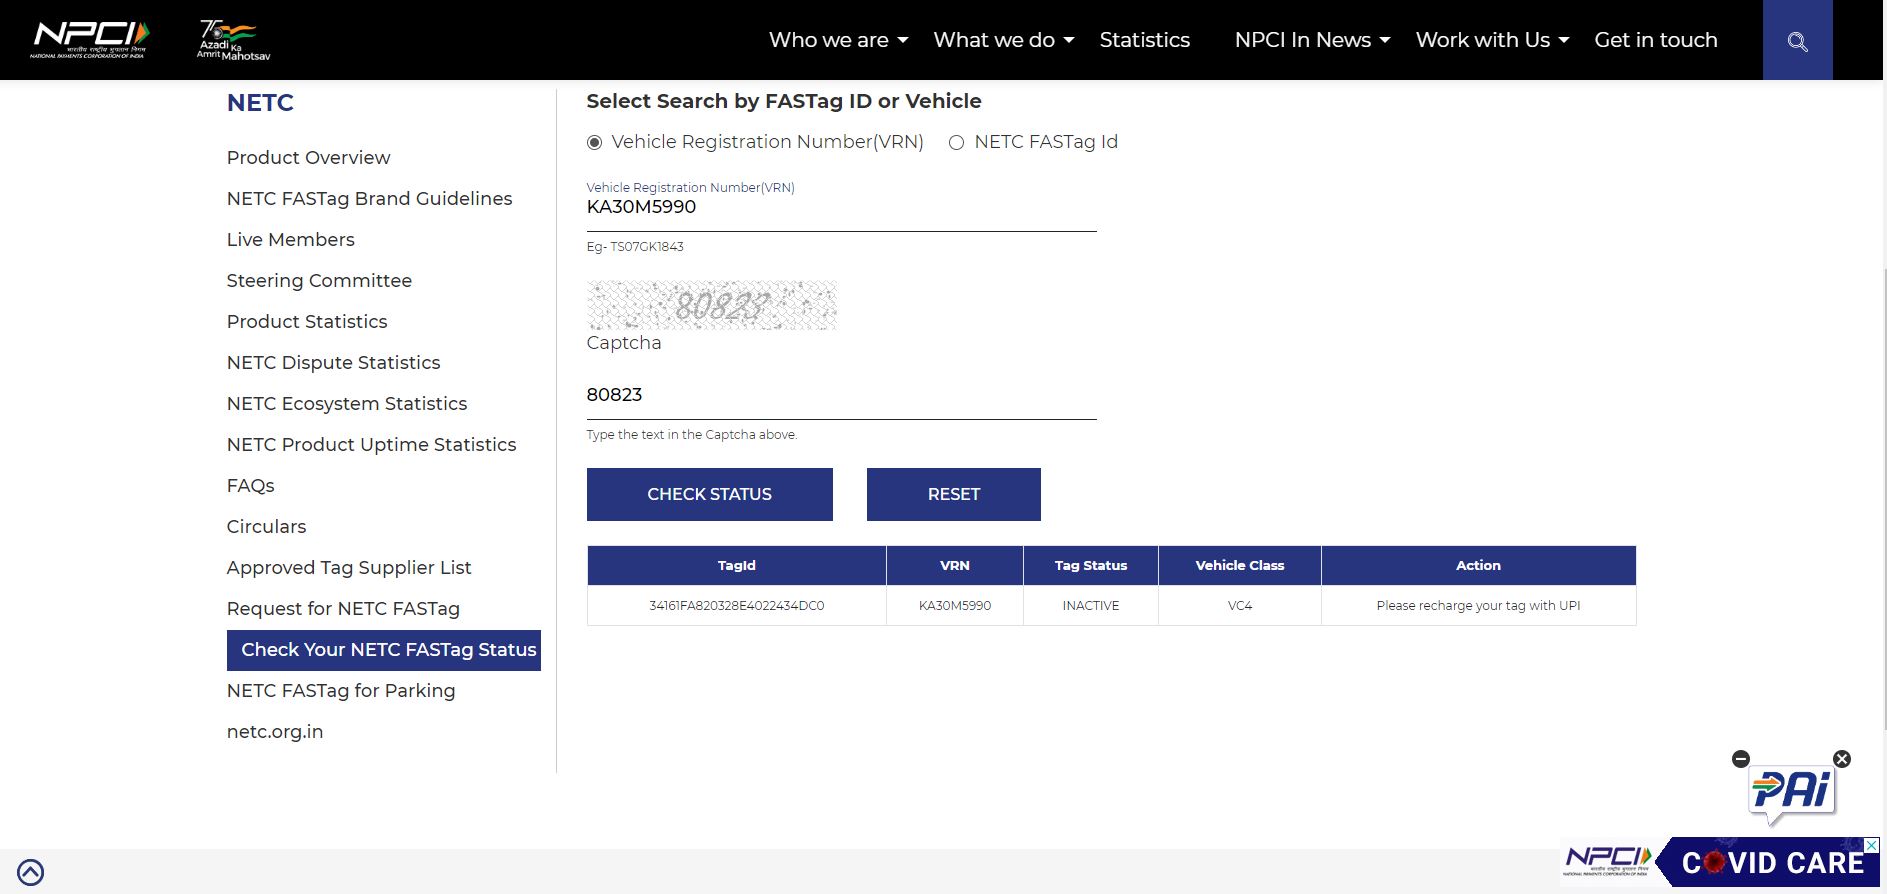Click the NPCI logo in header
This screenshot has width=1887, height=894.
tap(90, 40)
